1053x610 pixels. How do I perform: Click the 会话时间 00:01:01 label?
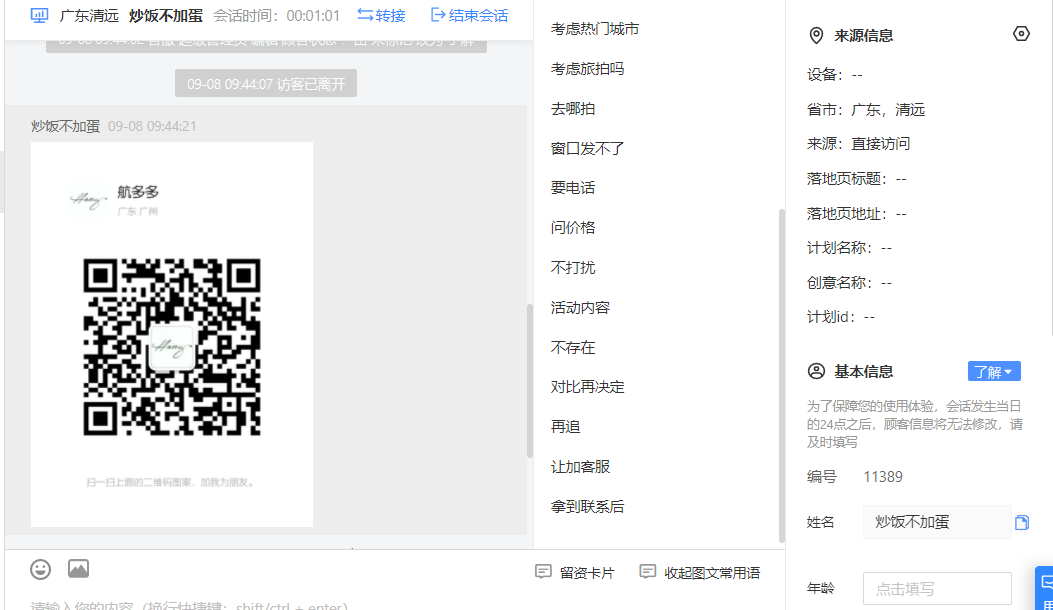click(277, 15)
